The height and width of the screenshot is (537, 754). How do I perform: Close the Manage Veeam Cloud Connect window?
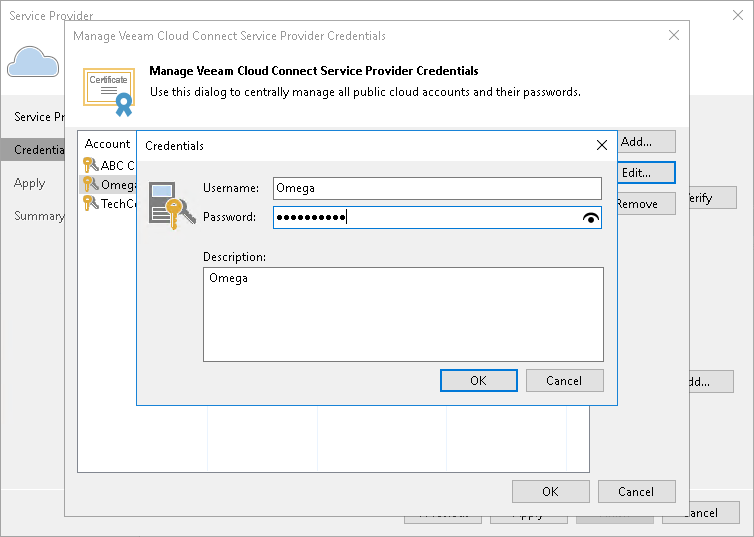[x=674, y=35]
